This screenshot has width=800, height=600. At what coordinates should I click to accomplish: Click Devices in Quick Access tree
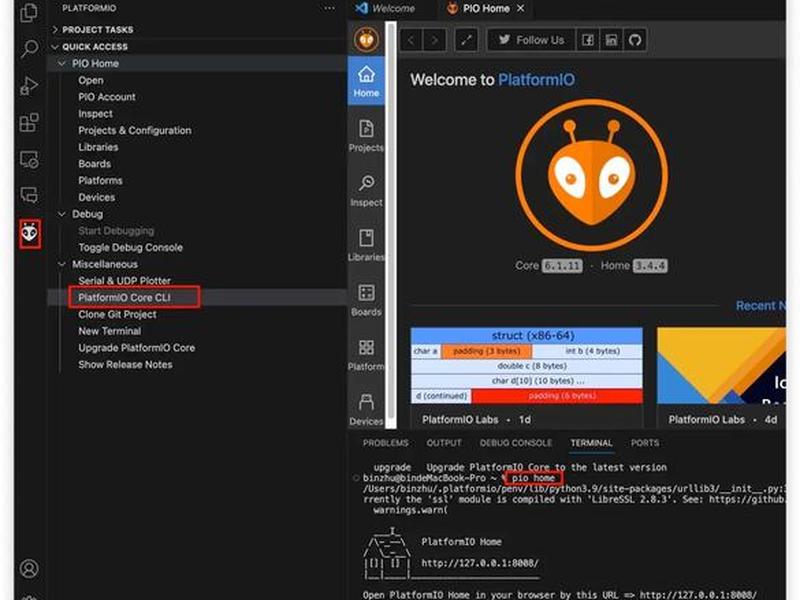[96, 197]
